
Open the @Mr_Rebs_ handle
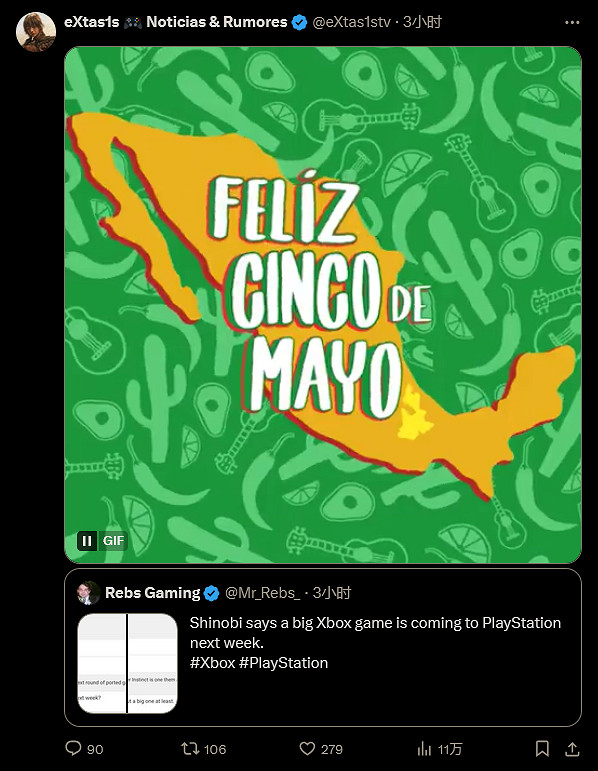pyautogui.click(x=262, y=593)
